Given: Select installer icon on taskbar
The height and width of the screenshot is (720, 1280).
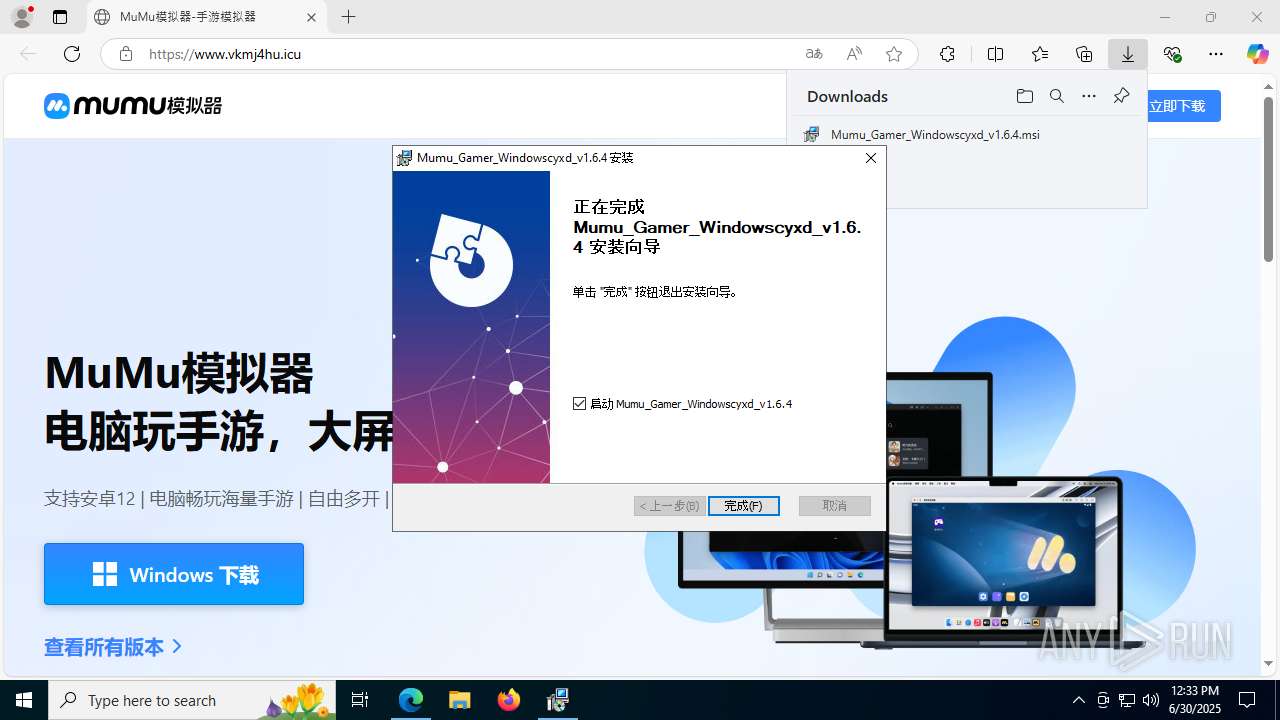Looking at the screenshot, I should (558, 700).
